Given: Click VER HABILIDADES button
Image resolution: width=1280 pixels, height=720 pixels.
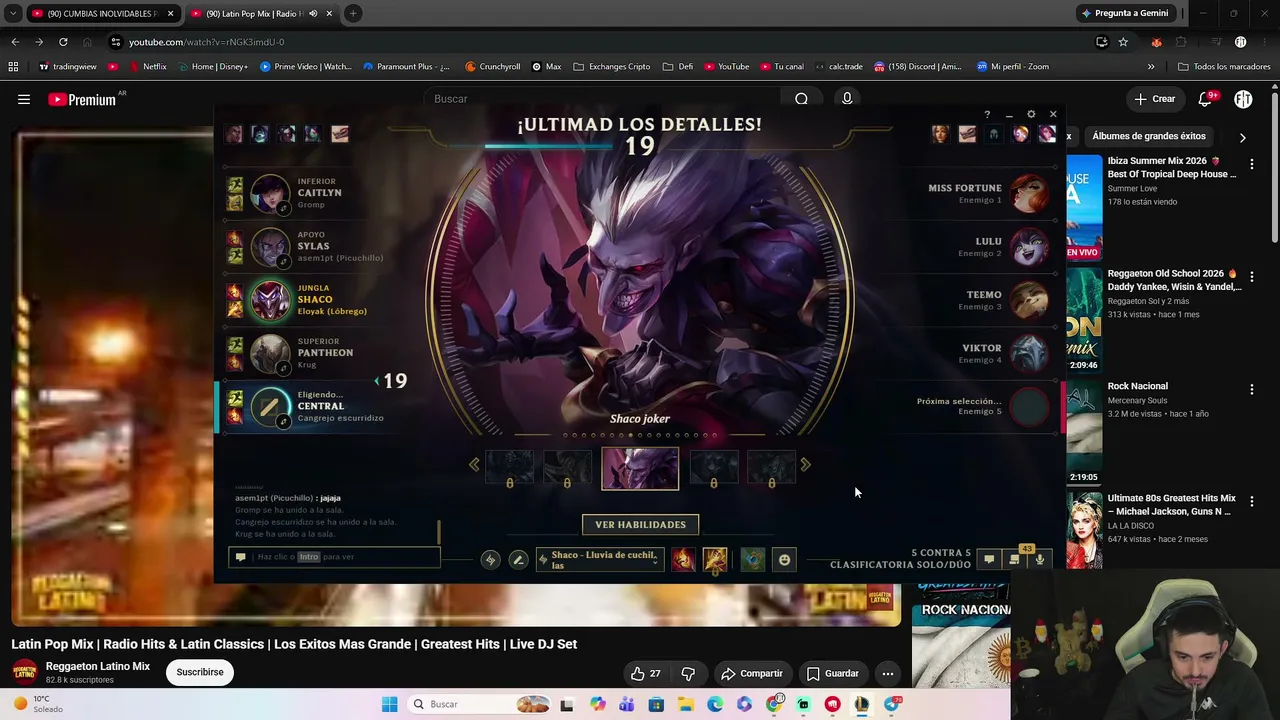Looking at the screenshot, I should [x=640, y=524].
